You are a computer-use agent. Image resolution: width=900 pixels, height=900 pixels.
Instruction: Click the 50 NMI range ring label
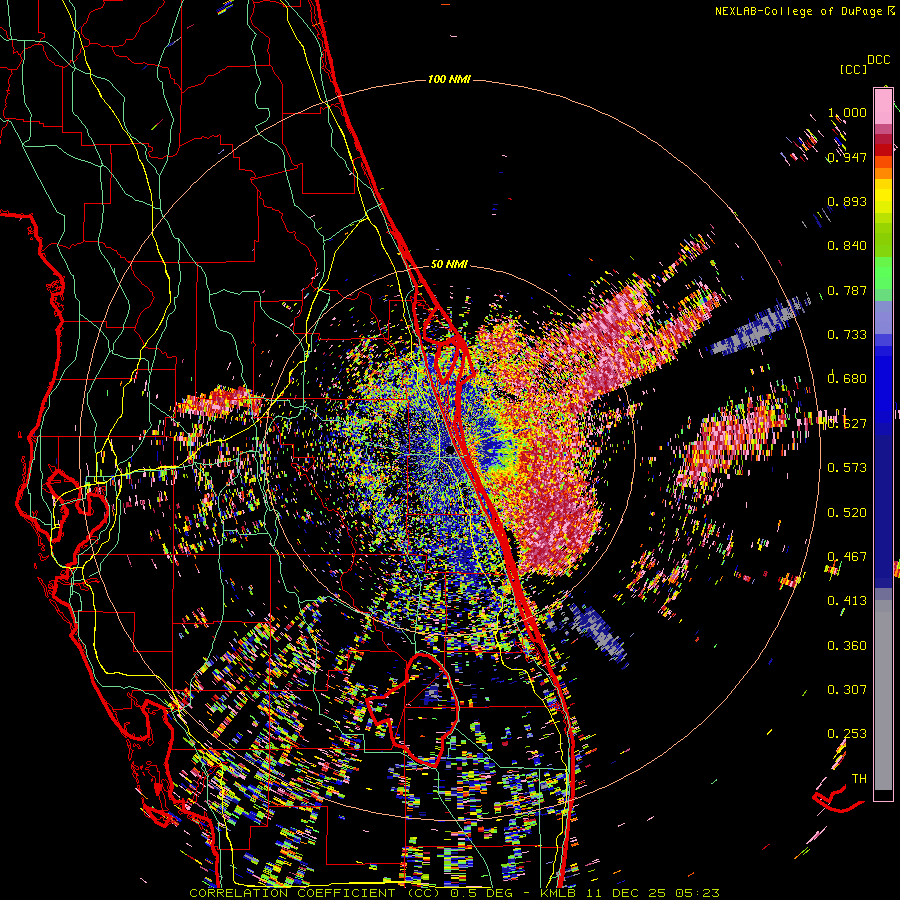pyautogui.click(x=449, y=265)
